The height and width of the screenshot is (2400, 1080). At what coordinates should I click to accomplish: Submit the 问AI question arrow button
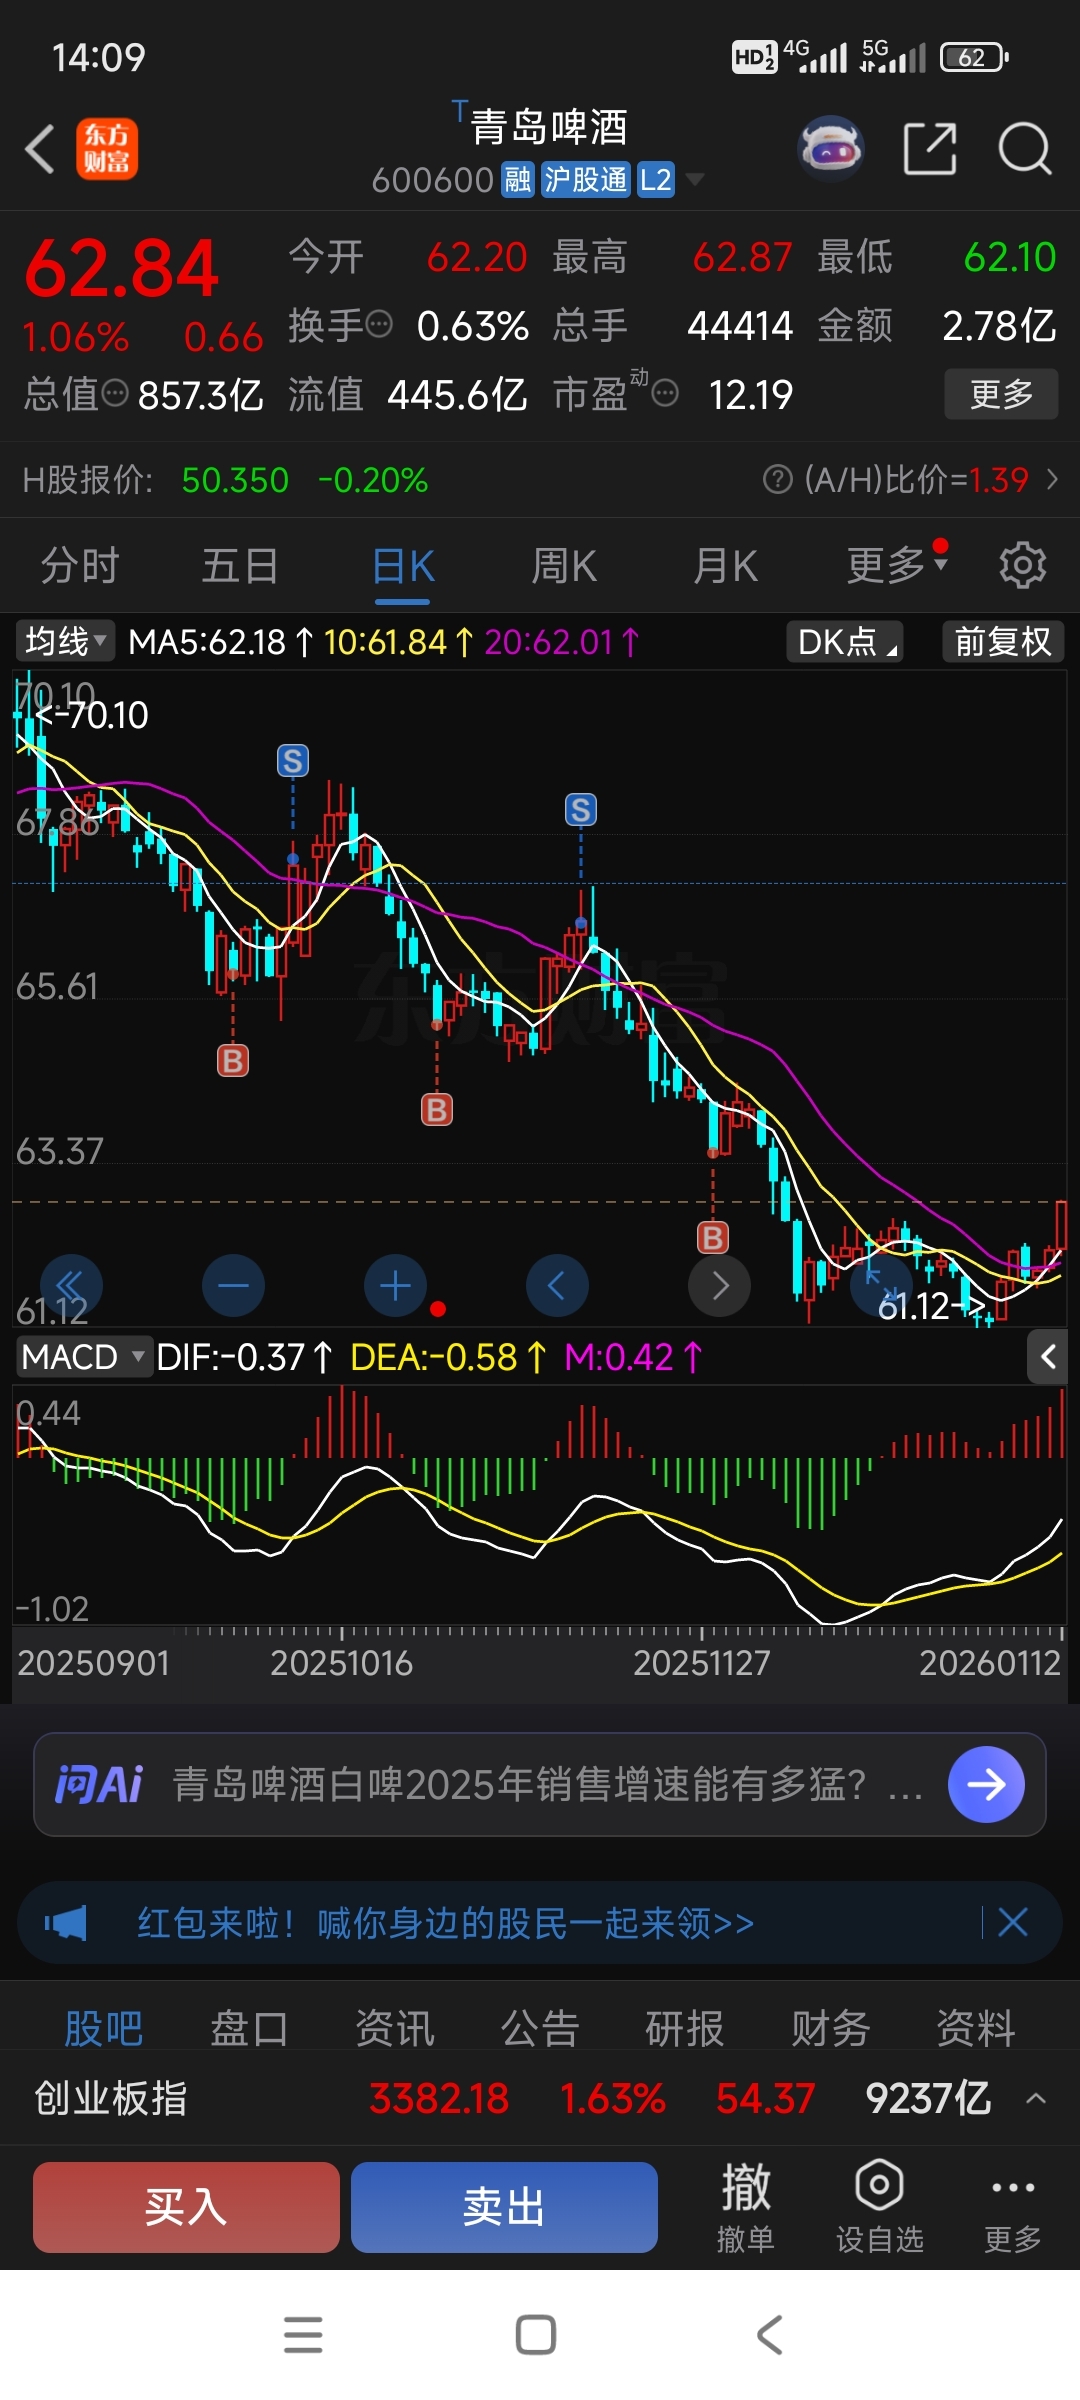pos(986,1784)
